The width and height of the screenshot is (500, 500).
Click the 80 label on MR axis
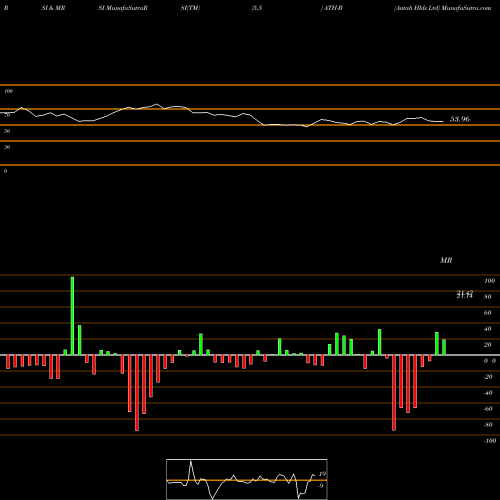tap(488, 297)
